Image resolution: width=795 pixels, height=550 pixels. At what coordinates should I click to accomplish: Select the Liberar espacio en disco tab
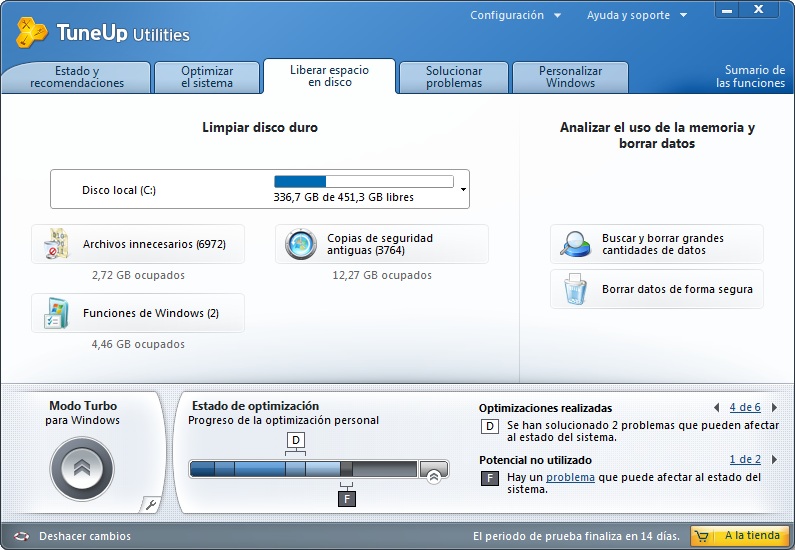(330, 76)
